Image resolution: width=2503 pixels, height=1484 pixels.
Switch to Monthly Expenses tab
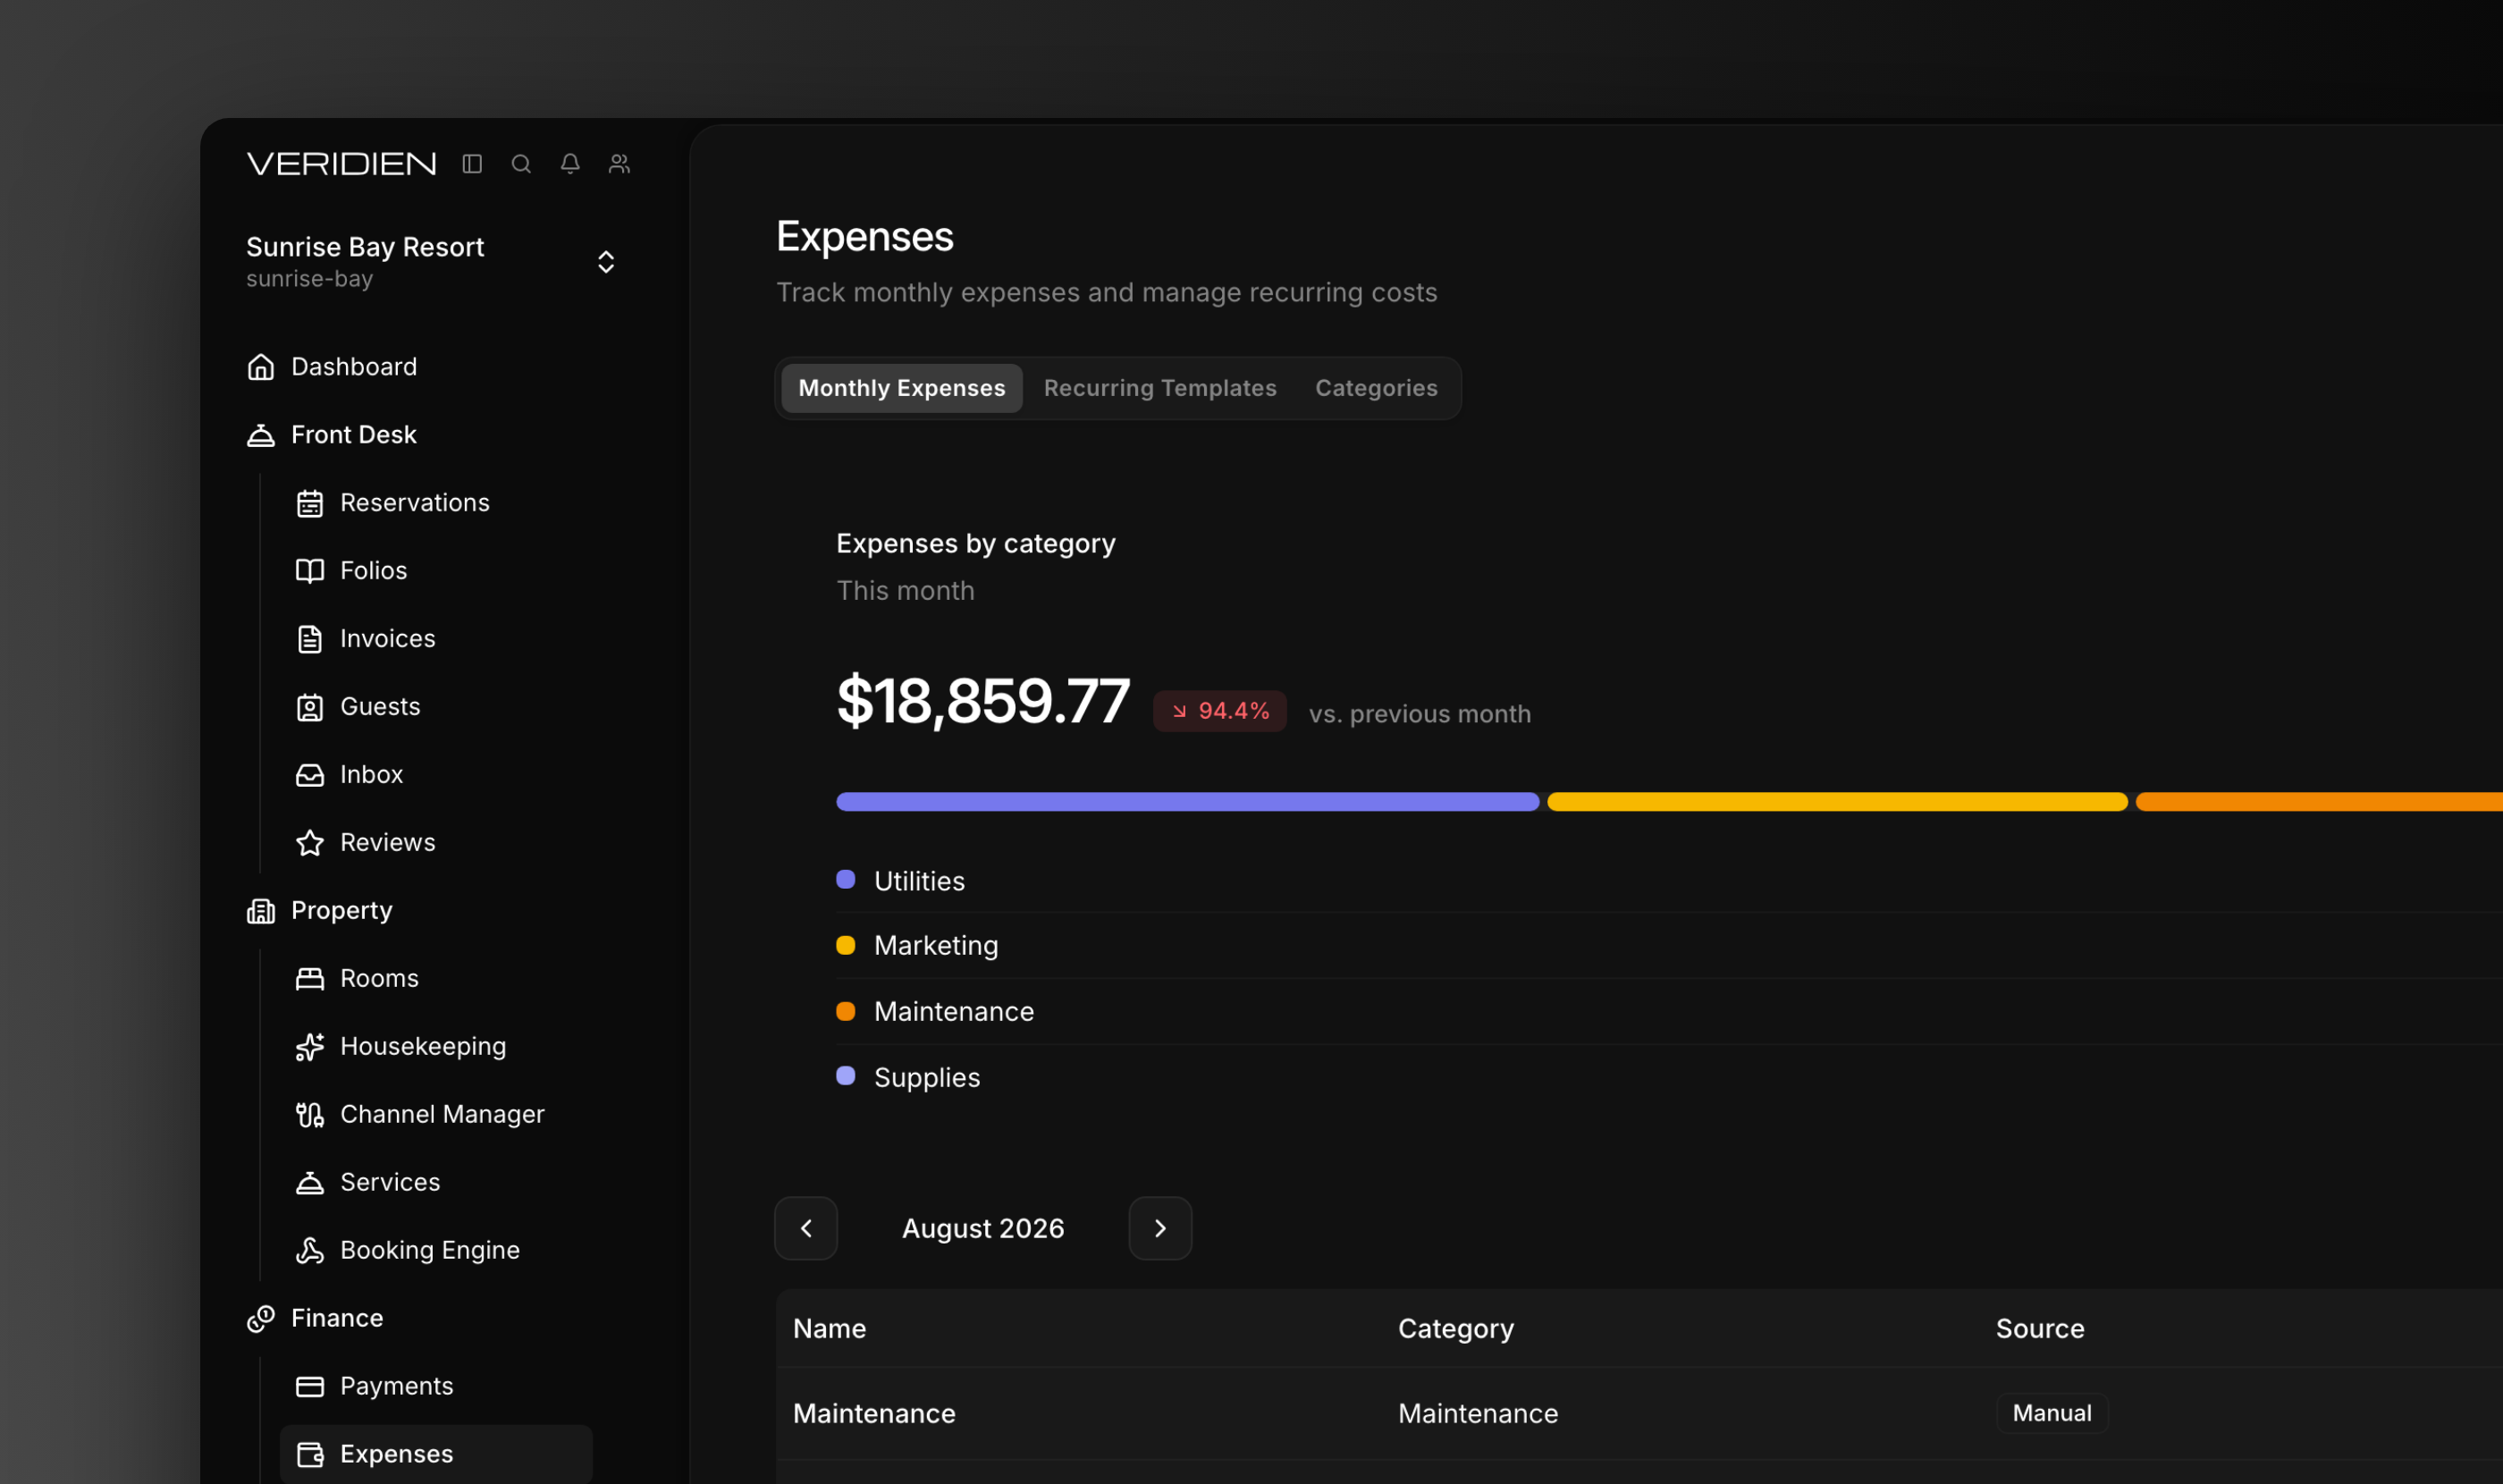pos(902,388)
